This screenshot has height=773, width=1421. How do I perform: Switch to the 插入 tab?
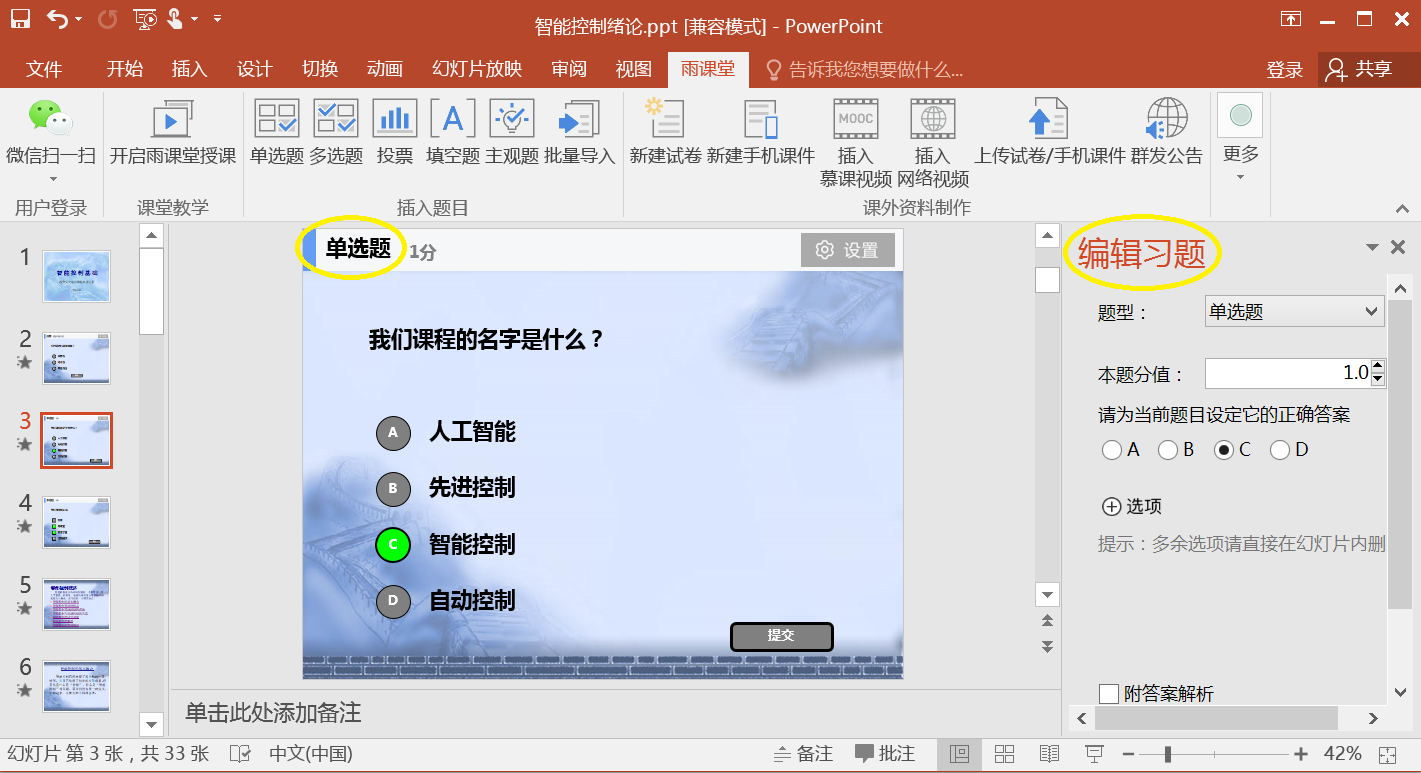click(x=189, y=69)
